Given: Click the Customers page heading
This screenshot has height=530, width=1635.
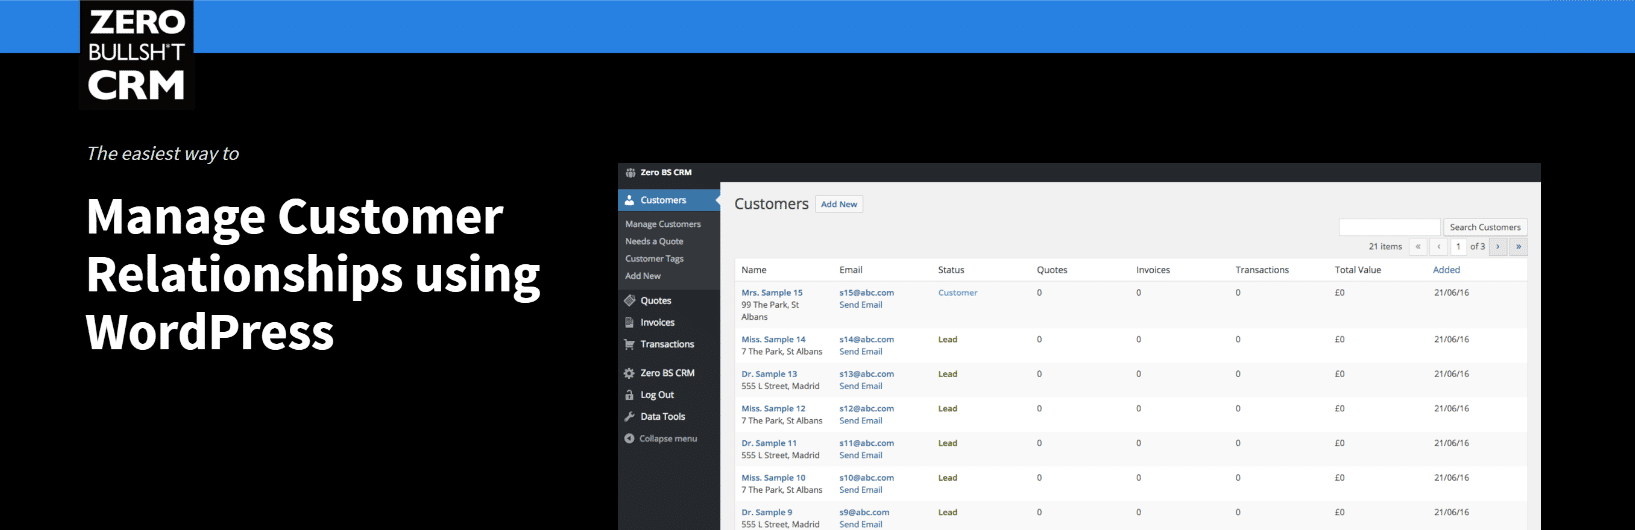Looking at the screenshot, I should click(x=771, y=204).
